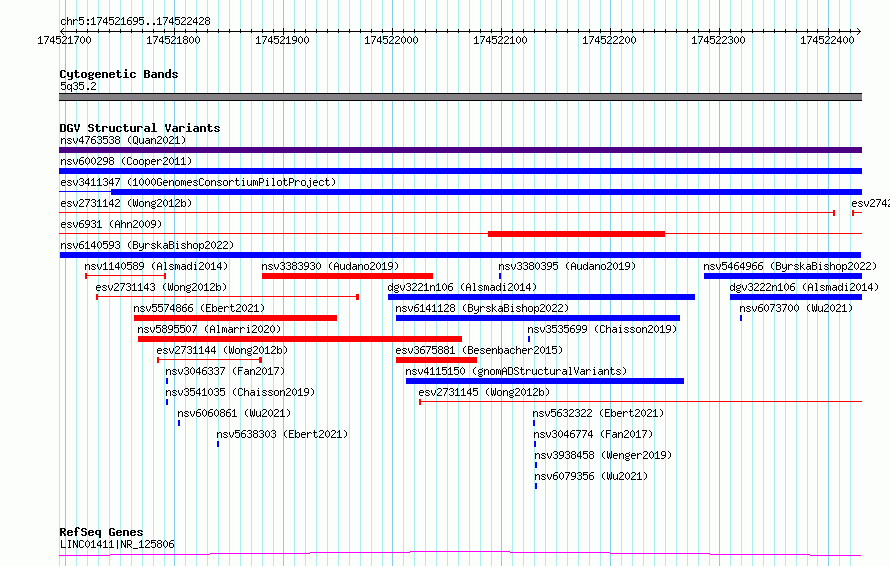The image size is (890, 566).
Task: Click the nsv4763538 (Quan2021) variant label
Action: pos(123,140)
